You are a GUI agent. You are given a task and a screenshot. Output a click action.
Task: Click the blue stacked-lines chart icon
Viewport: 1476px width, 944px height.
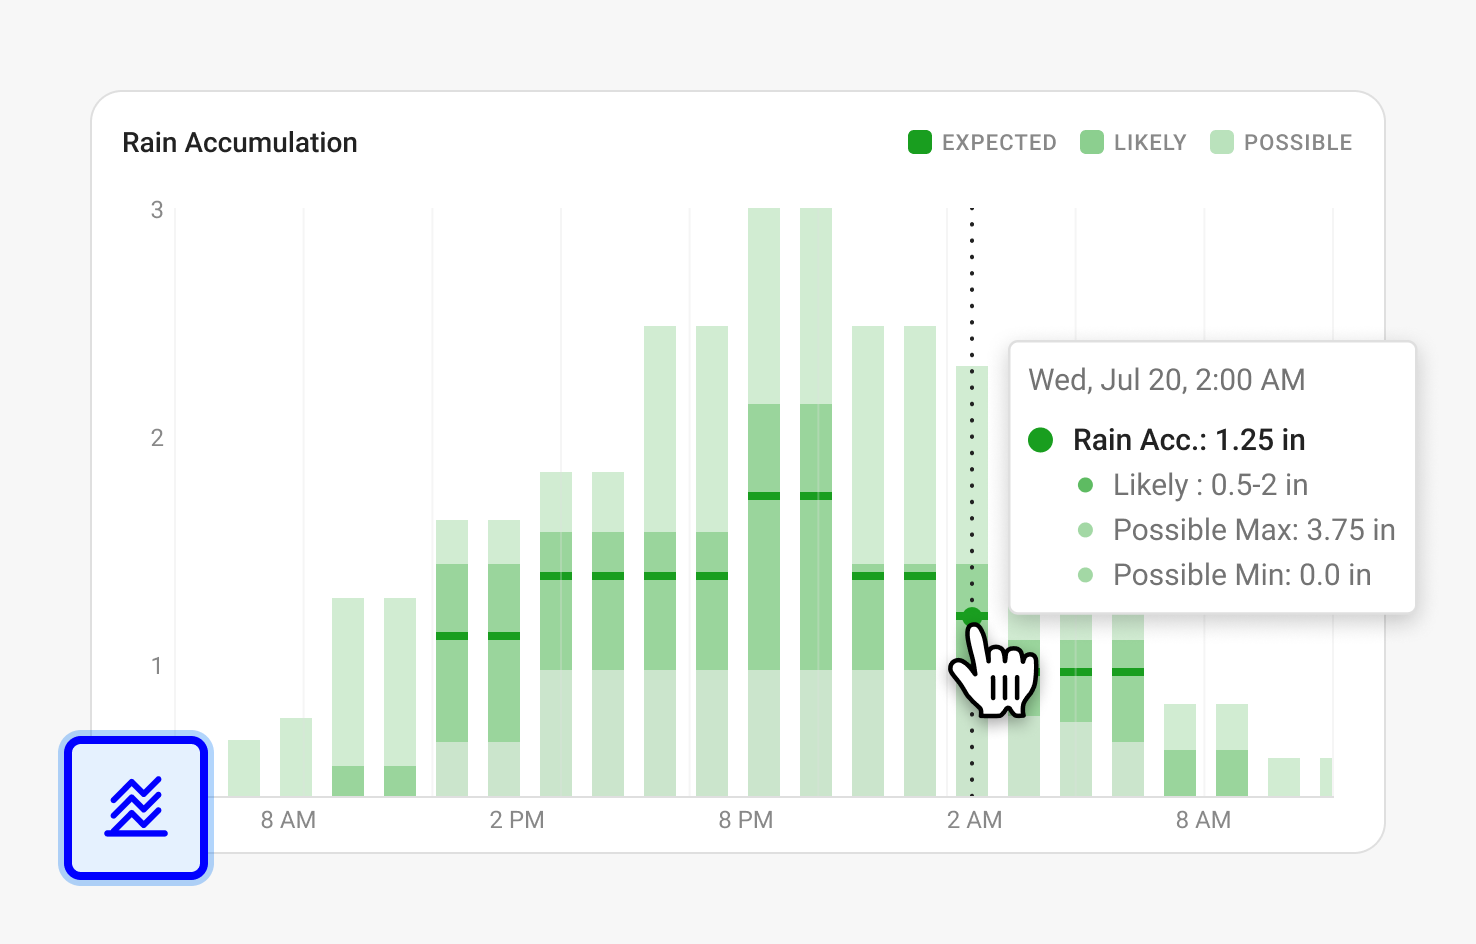(136, 808)
